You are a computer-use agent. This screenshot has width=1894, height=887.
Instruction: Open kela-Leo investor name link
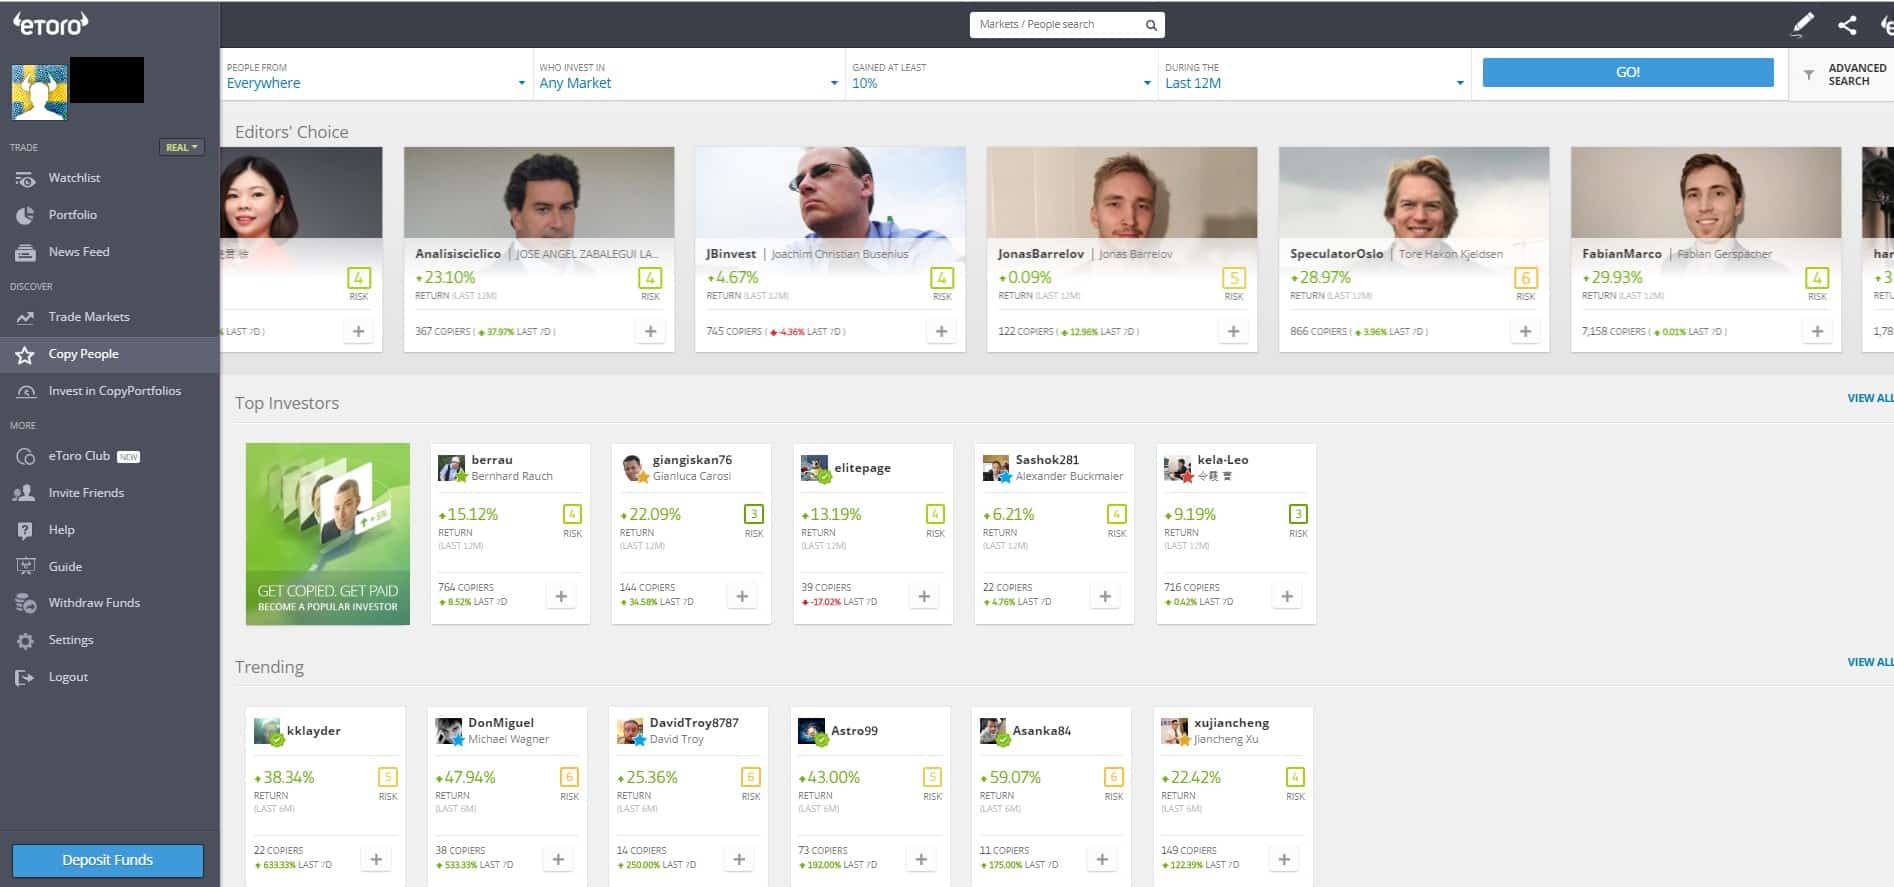[1223, 460]
